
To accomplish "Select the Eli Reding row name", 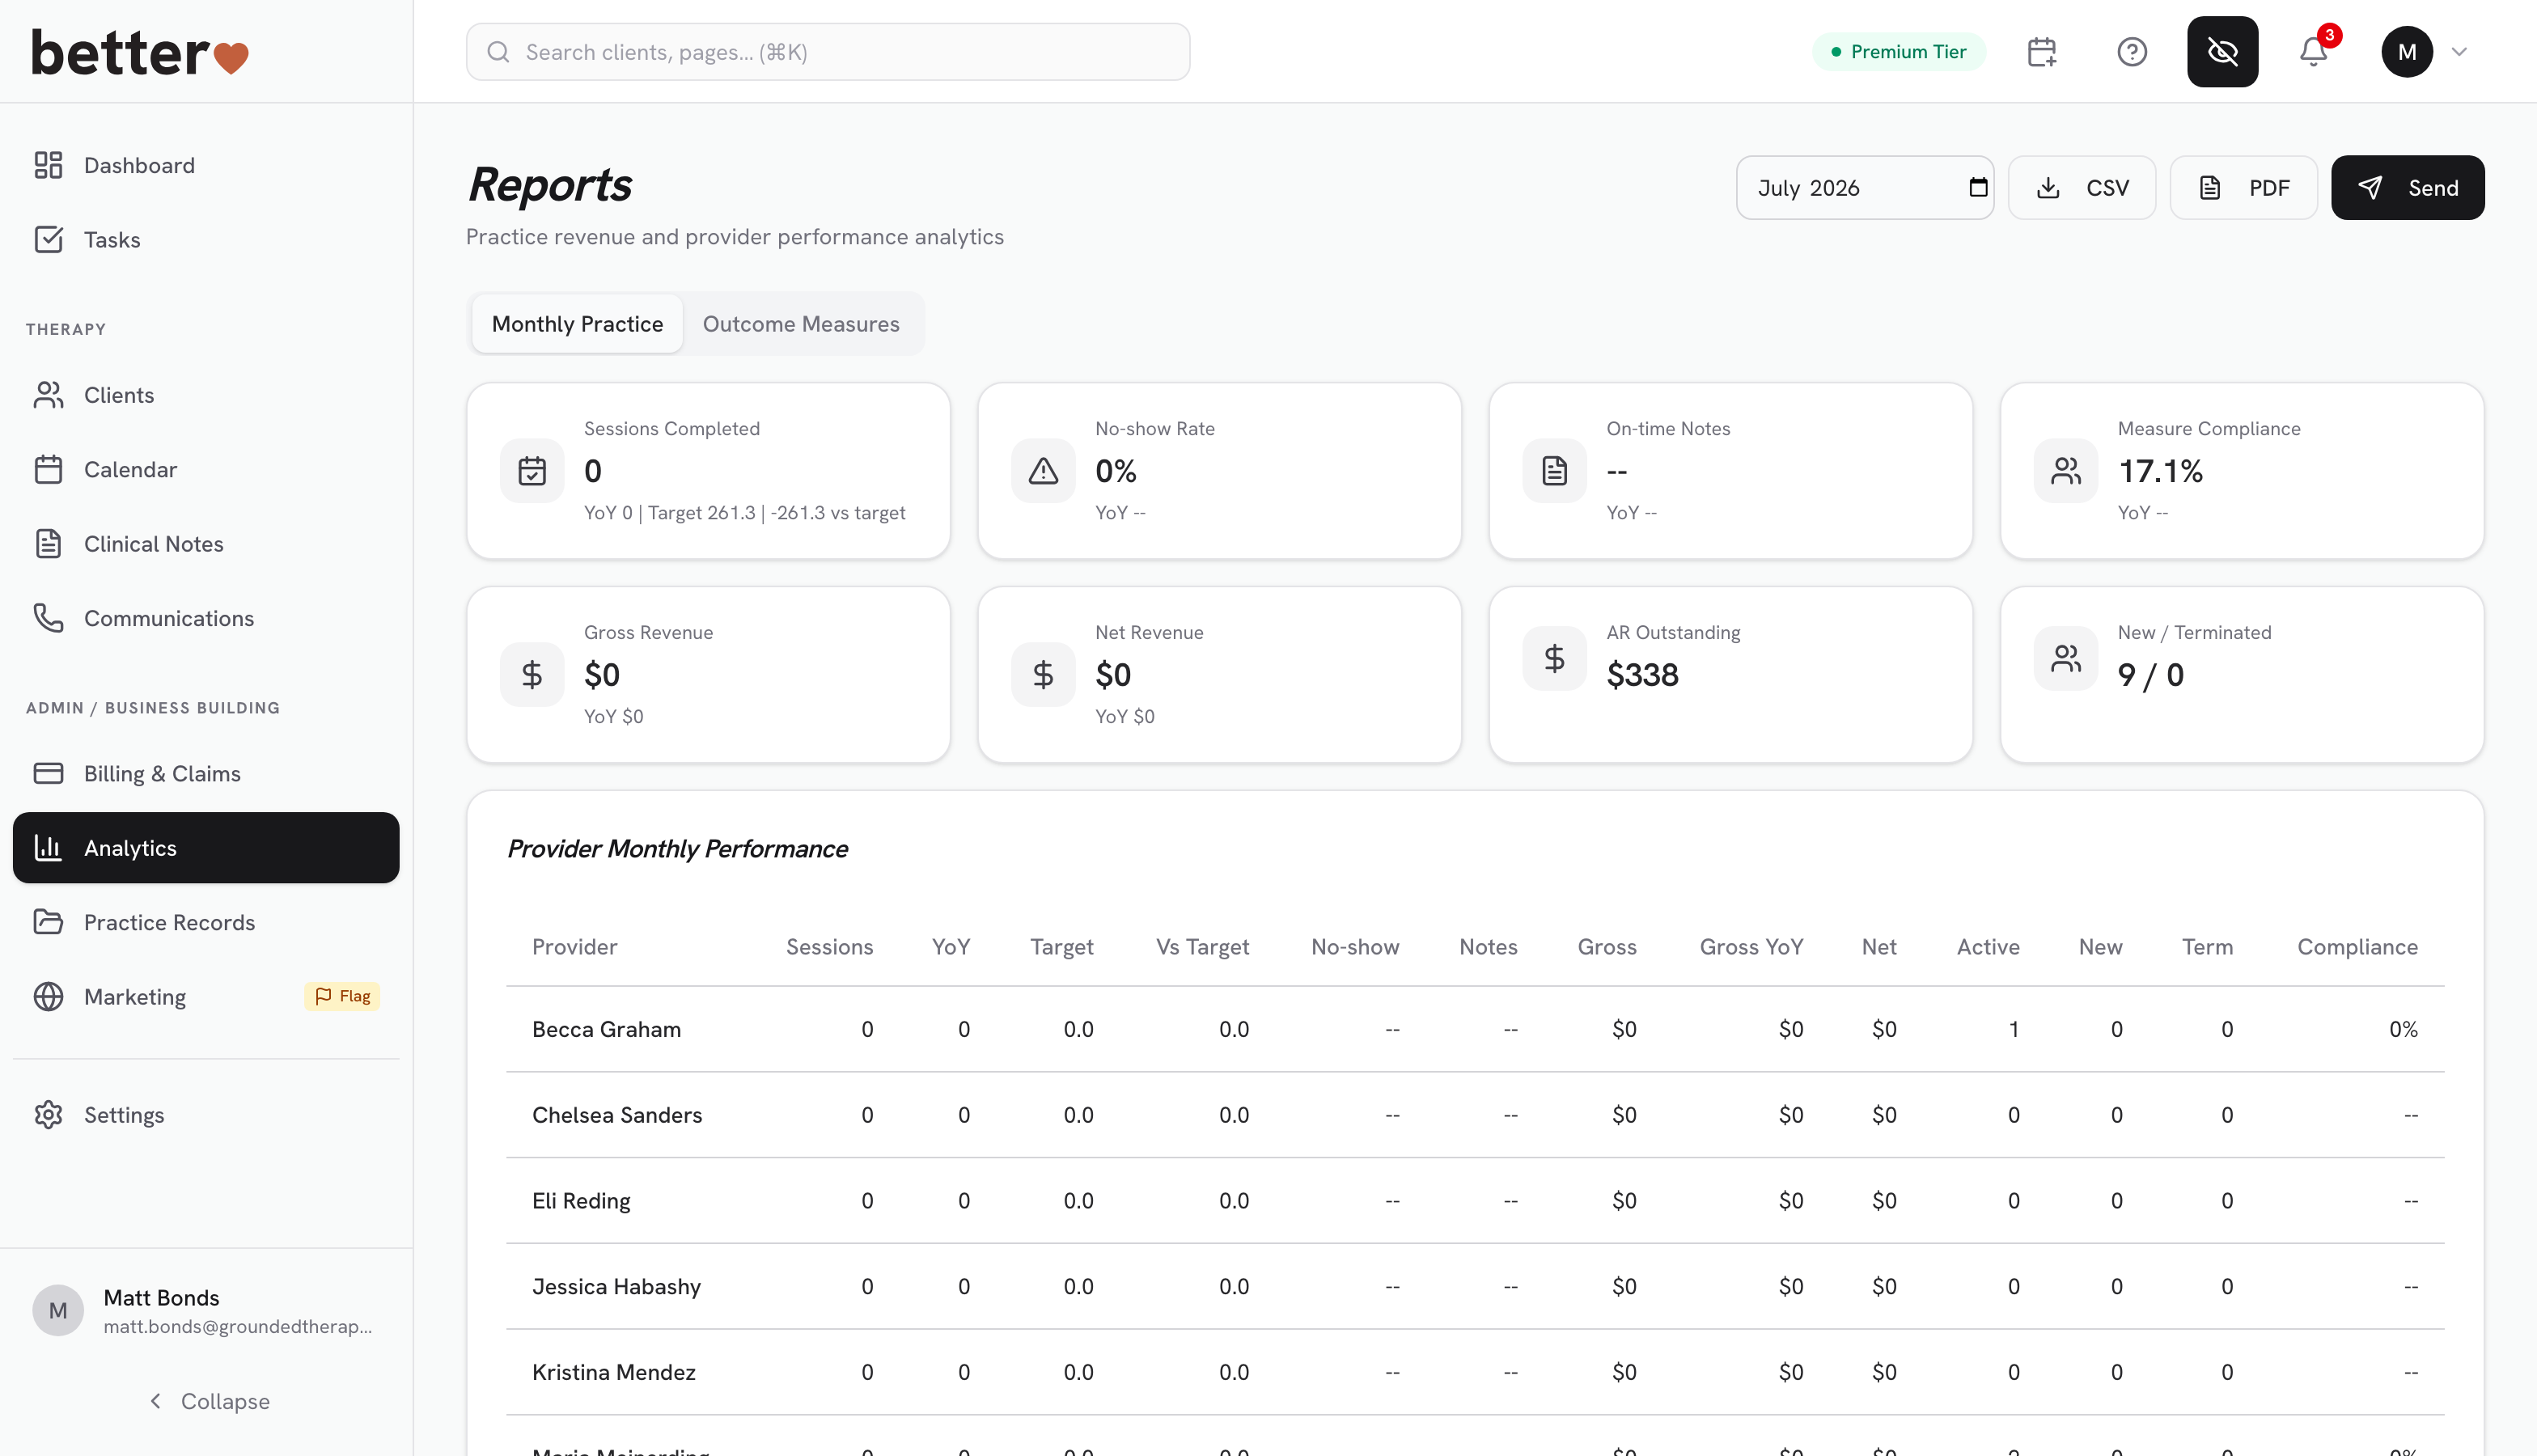I will coord(581,1201).
